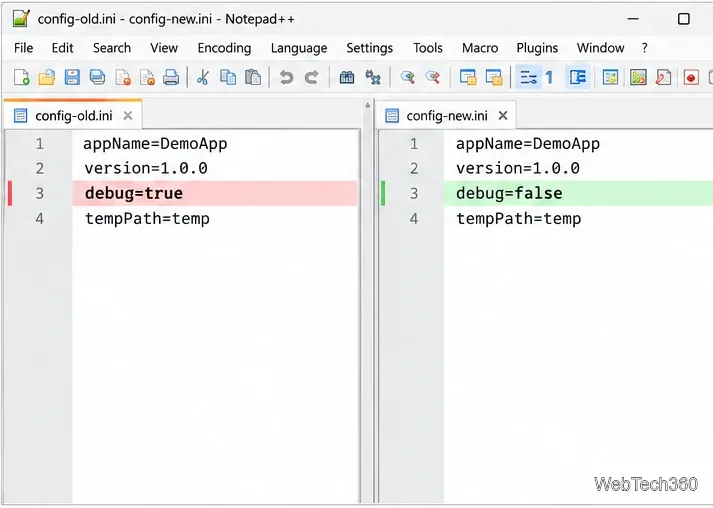Click the Notepad++ app icon in title bar
Image resolution: width=713 pixels, height=508 pixels.
point(21,19)
